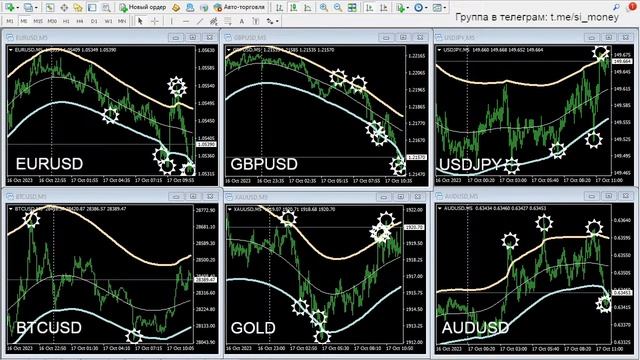The height and width of the screenshot is (360, 640).
Task: Open search via the magnifier icon
Action: (616, 7)
